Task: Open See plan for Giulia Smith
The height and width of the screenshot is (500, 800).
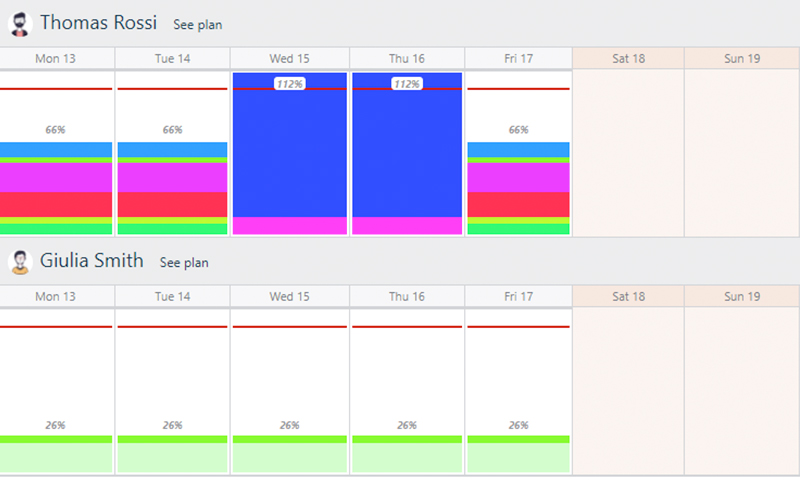Action: (184, 263)
